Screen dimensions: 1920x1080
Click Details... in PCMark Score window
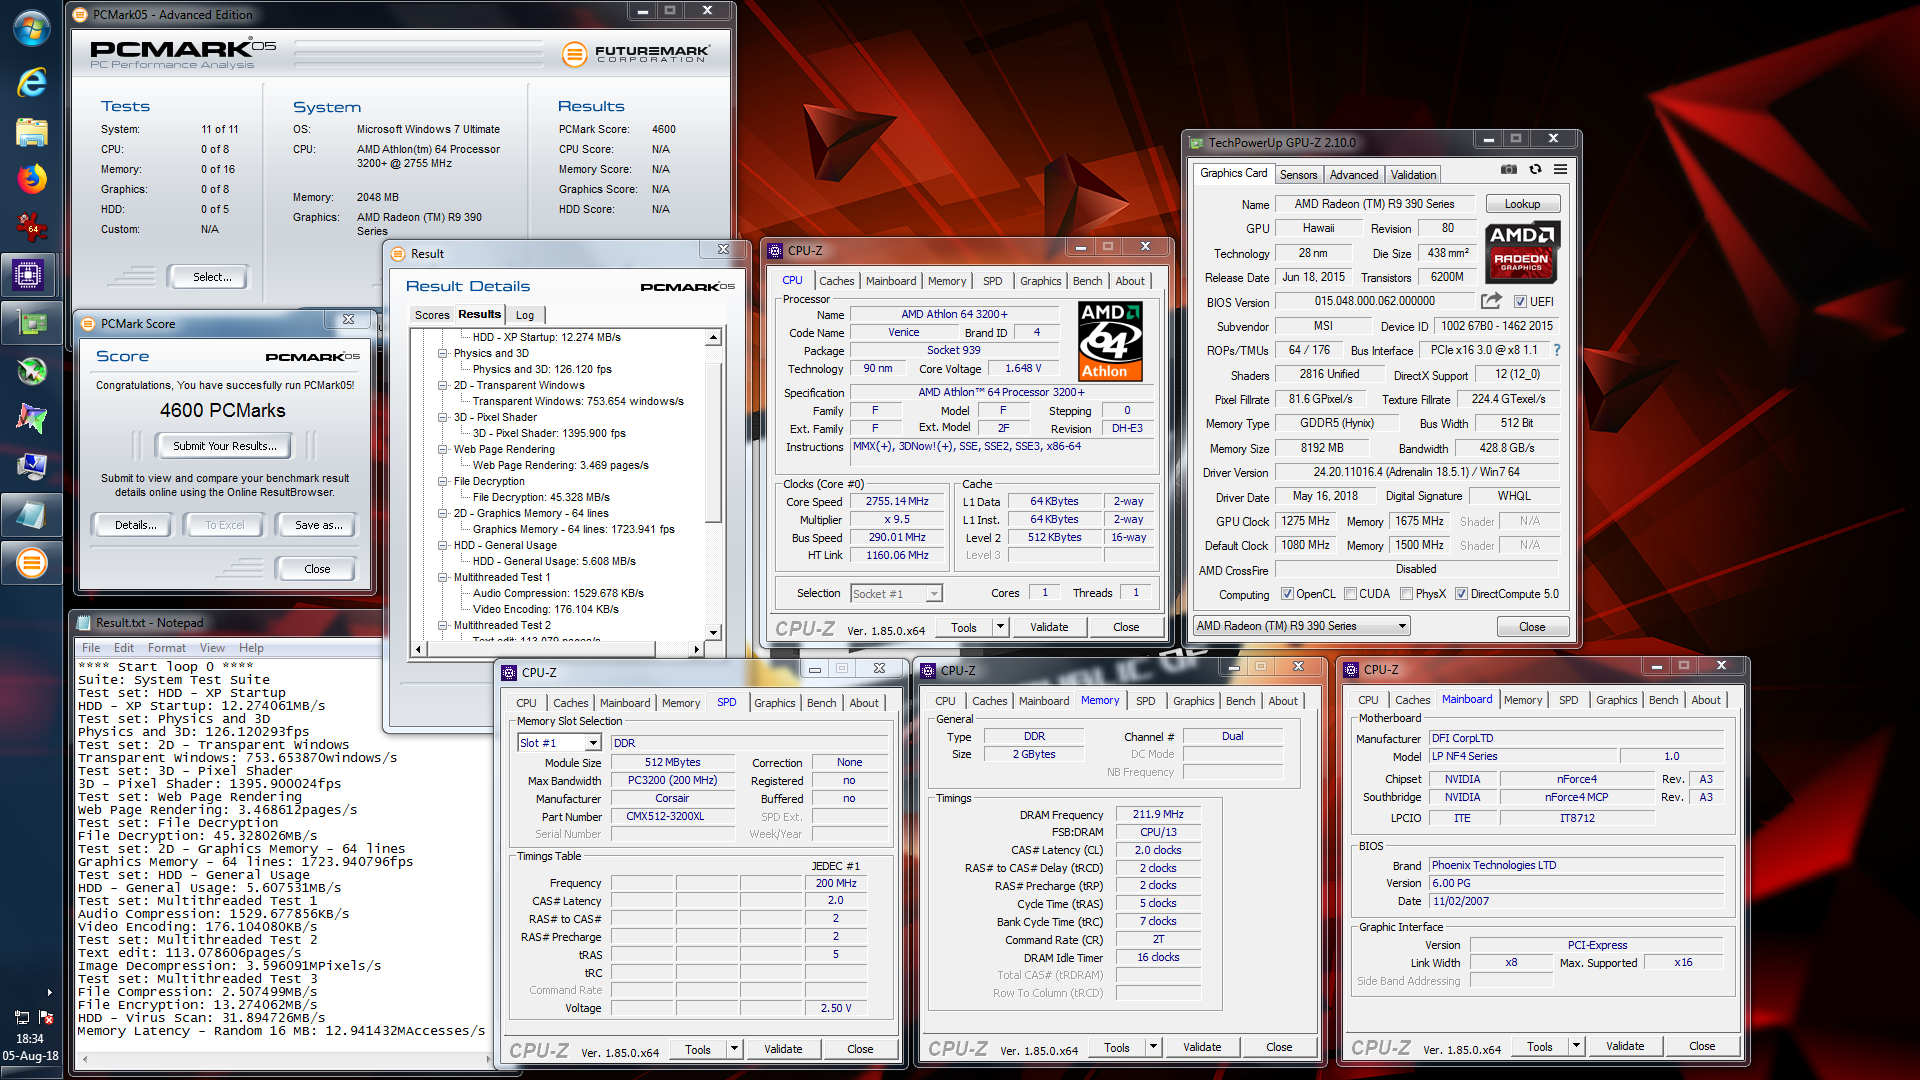click(135, 525)
